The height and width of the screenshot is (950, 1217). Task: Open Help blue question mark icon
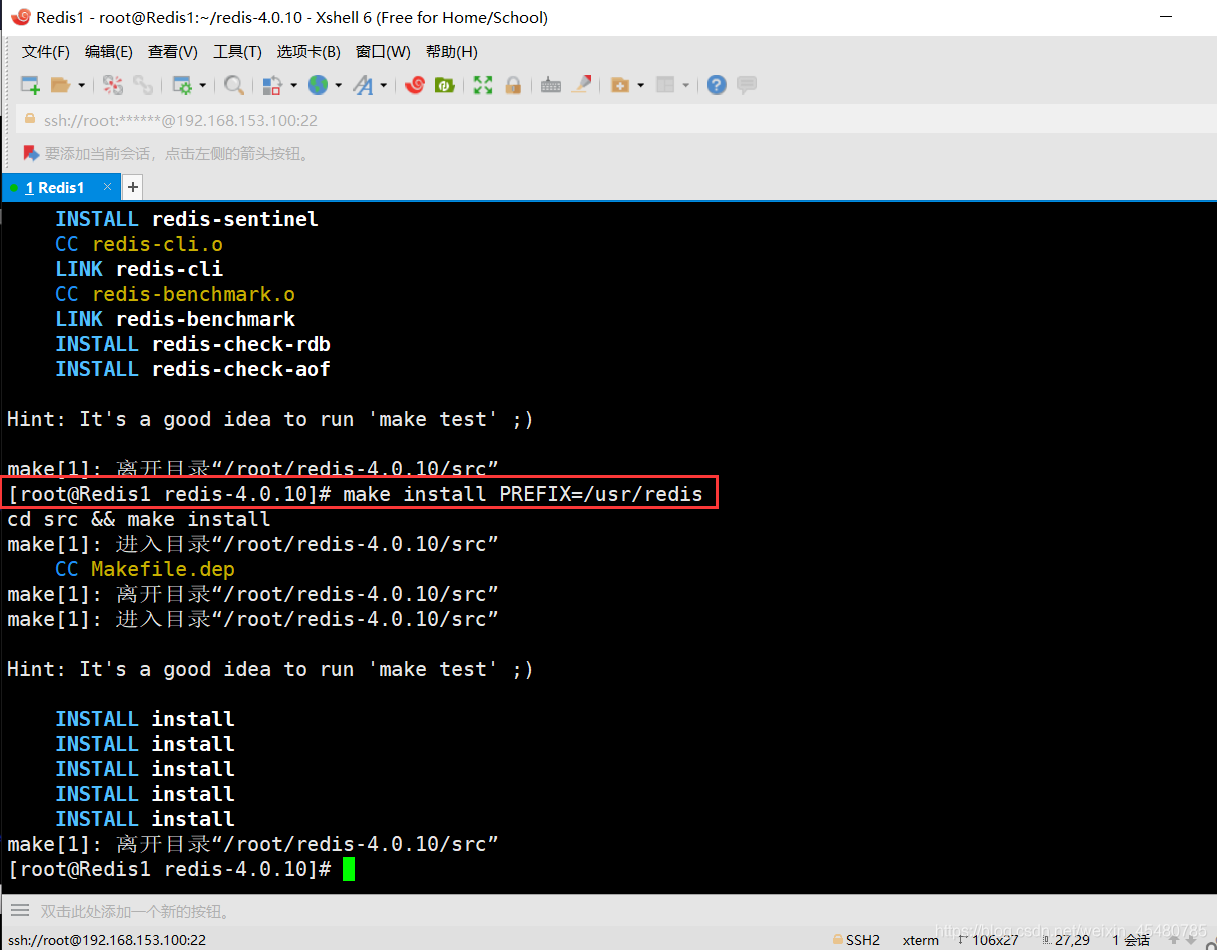716,85
